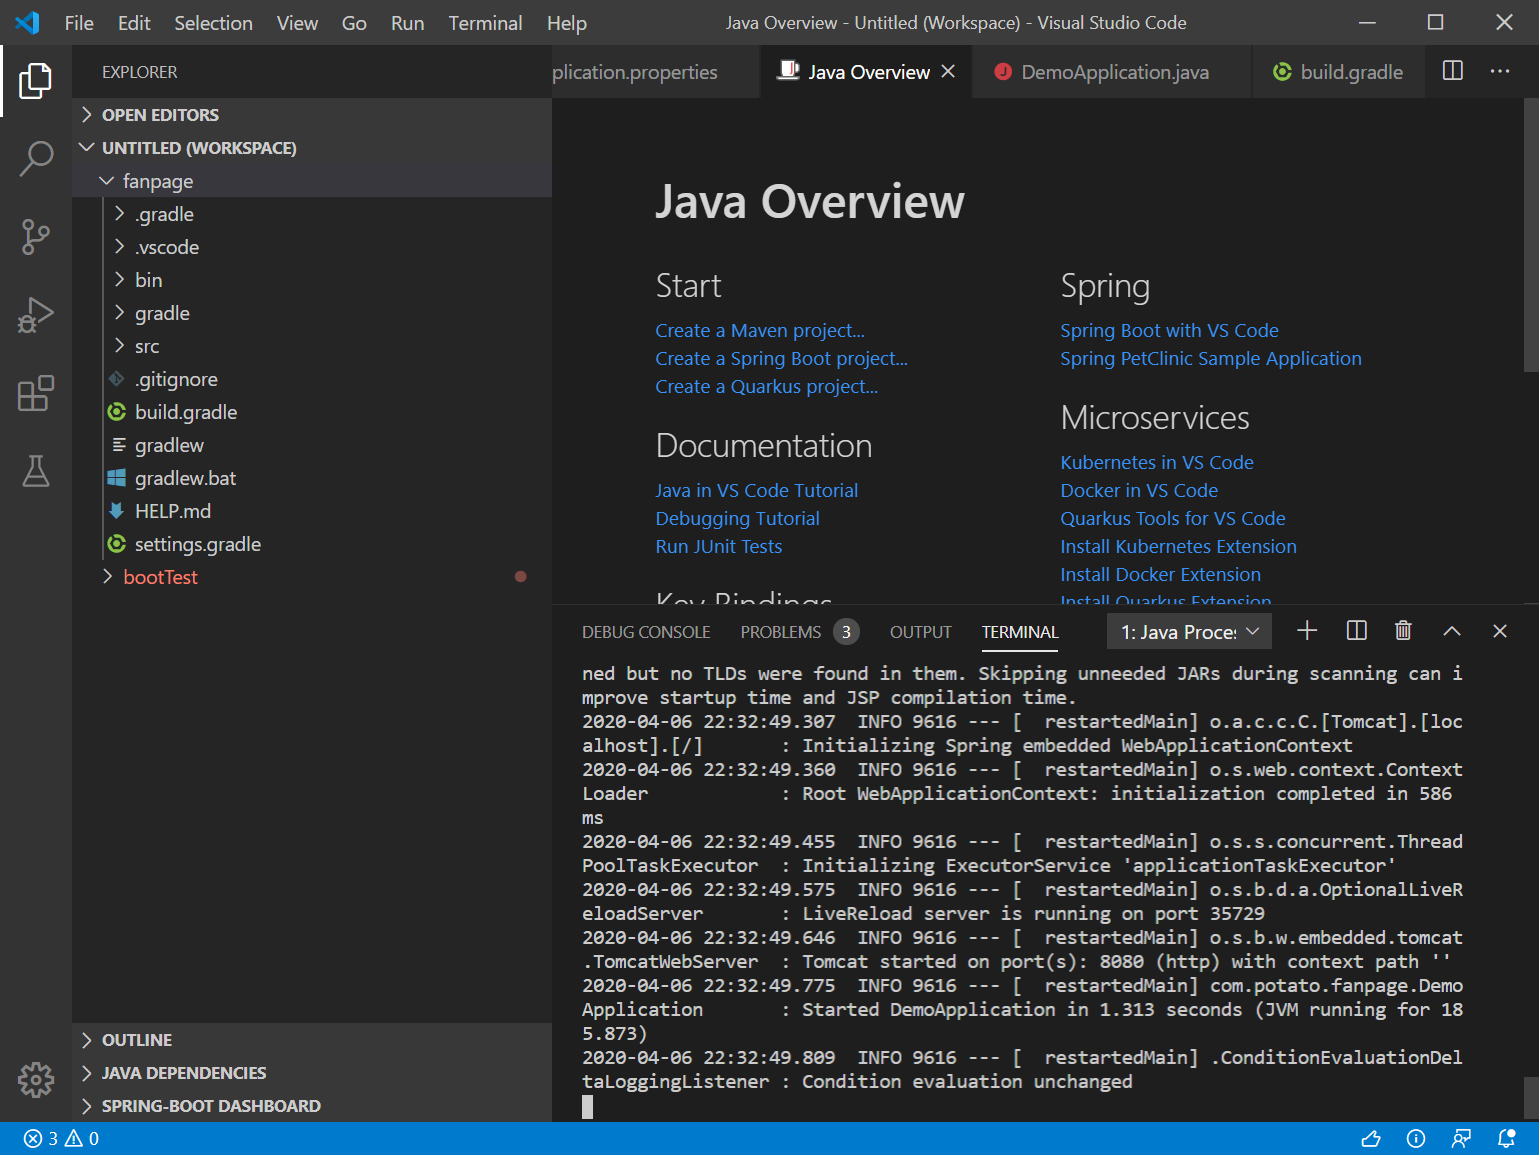Click errors and warnings status indicator
The height and width of the screenshot is (1155, 1539).
coord(61,1138)
